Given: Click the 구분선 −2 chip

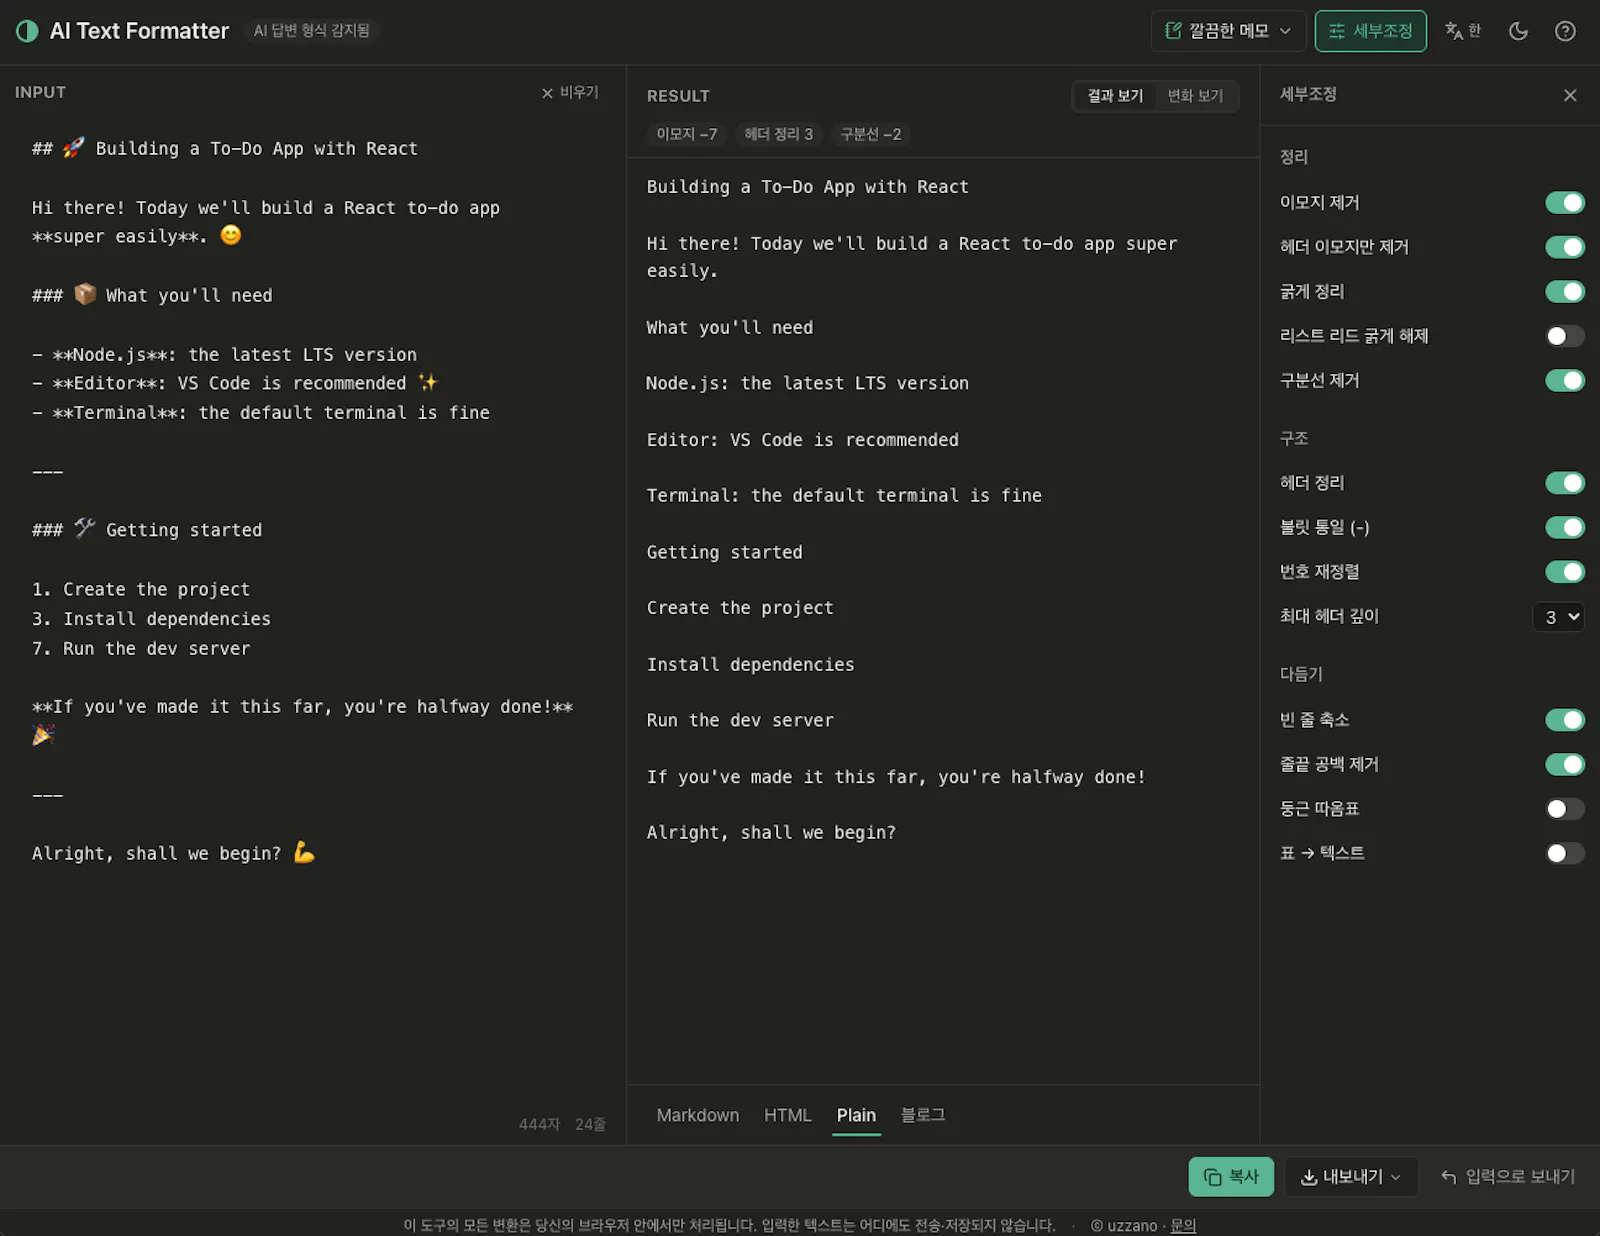Looking at the screenshot, I should (x=870, y=134).
